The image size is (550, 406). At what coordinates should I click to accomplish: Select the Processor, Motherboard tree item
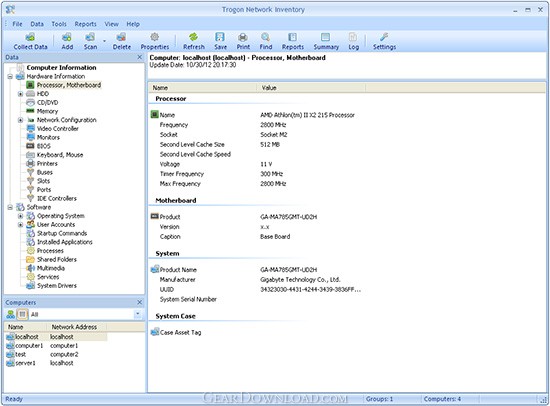[x=69, y=85]
